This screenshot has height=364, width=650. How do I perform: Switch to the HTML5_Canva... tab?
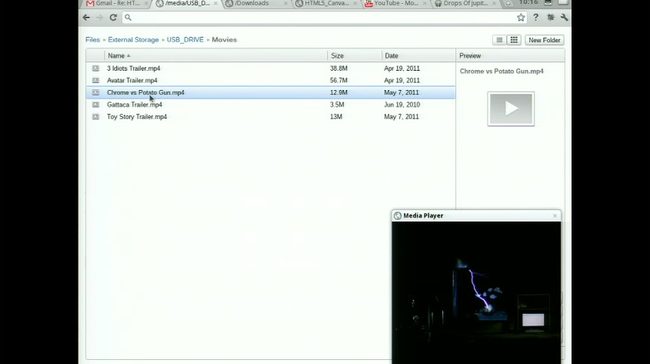(326, 3)
